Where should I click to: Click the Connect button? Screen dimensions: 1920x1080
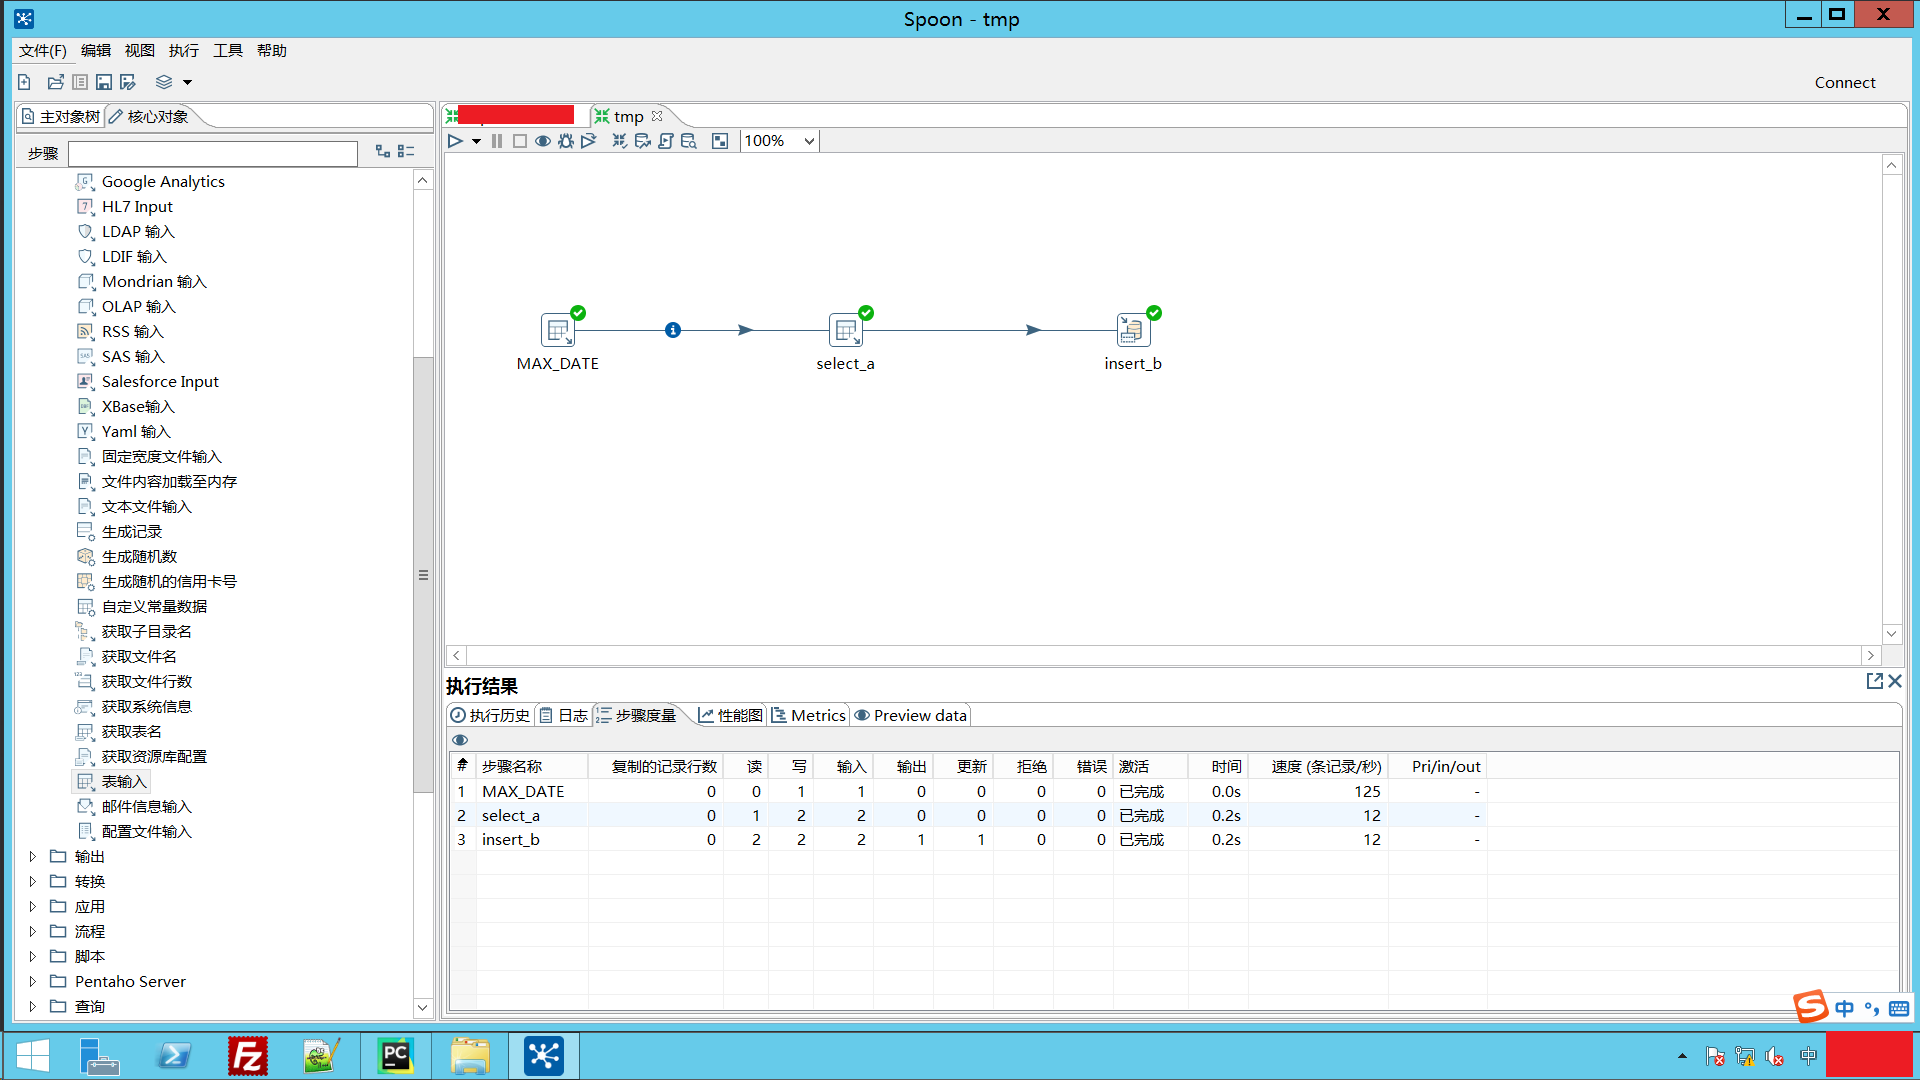point(1845,83)
